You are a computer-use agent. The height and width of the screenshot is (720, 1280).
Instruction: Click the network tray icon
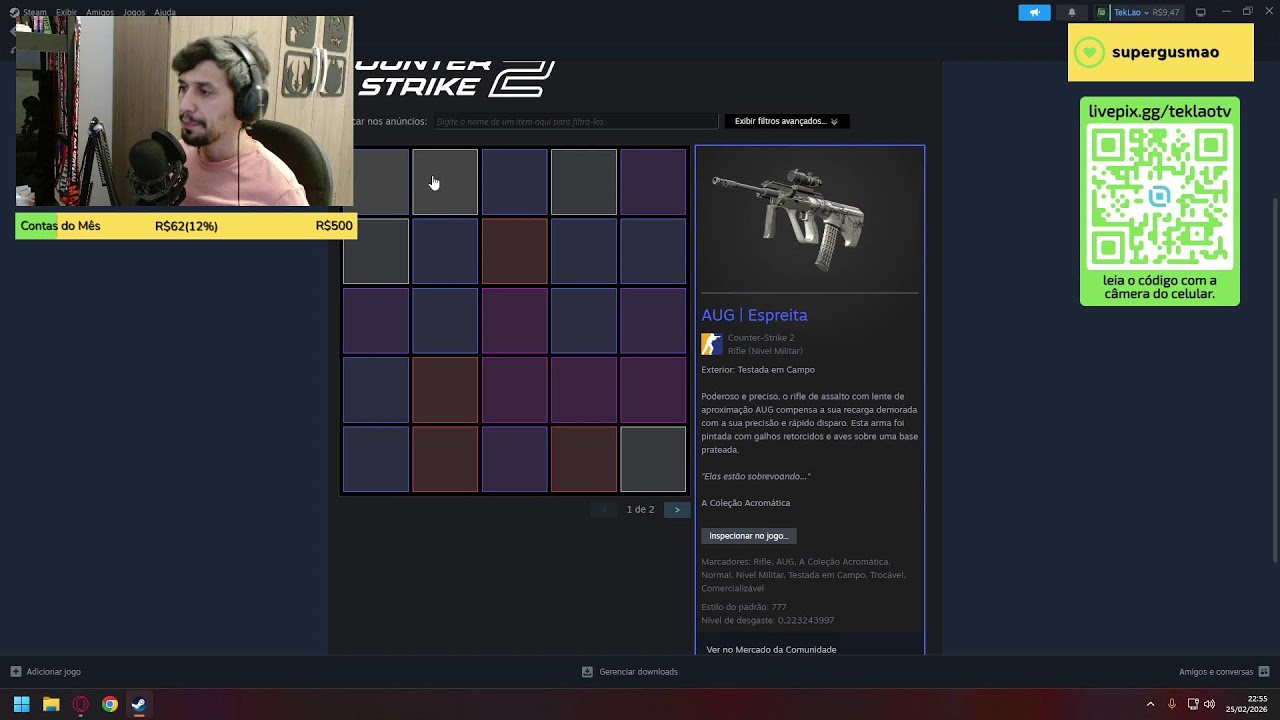[x=1193, y=704]
